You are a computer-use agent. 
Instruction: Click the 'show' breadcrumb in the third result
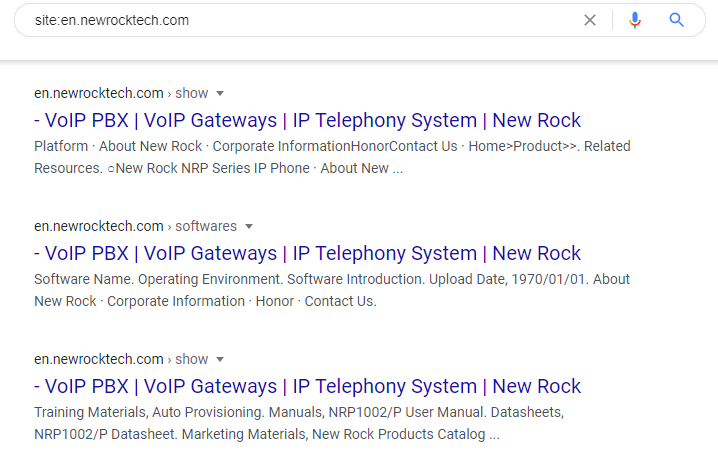coord(192,359)
